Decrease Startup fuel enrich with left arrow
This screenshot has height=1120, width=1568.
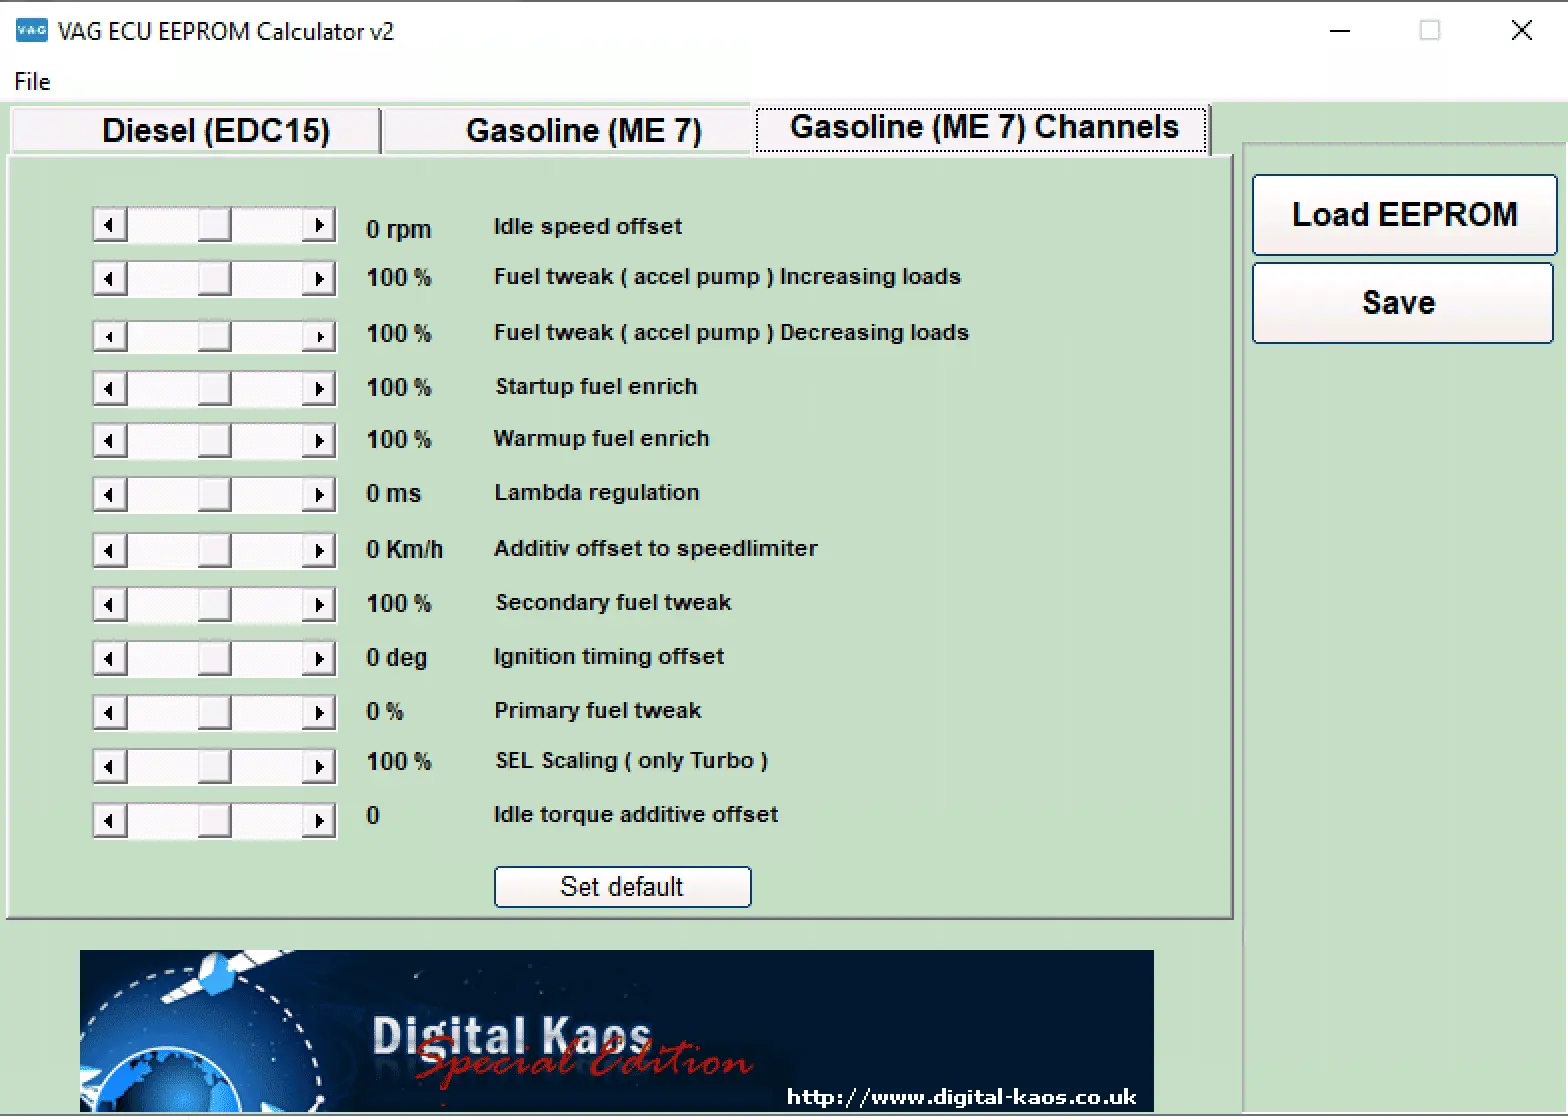[111, 388]
